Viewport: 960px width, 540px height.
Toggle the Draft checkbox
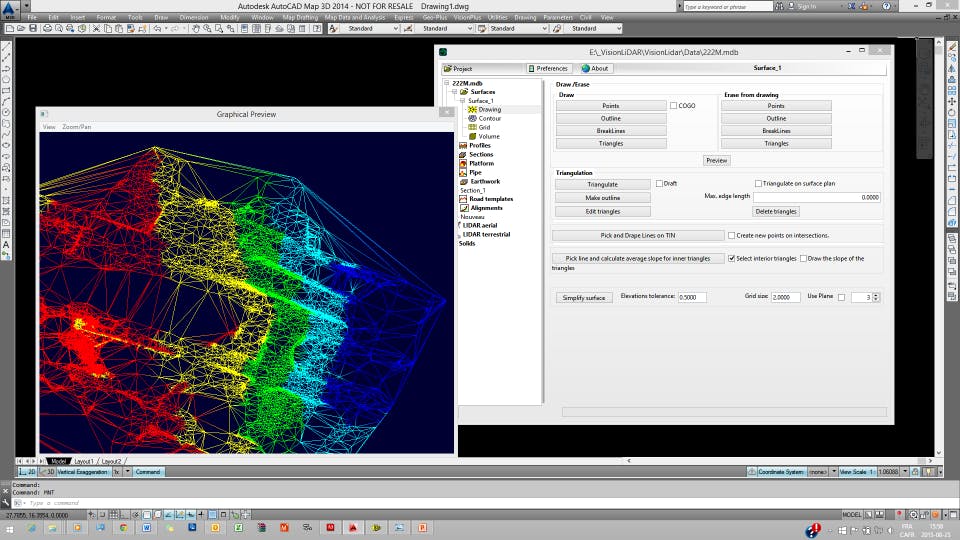click(x=659, y=183)
